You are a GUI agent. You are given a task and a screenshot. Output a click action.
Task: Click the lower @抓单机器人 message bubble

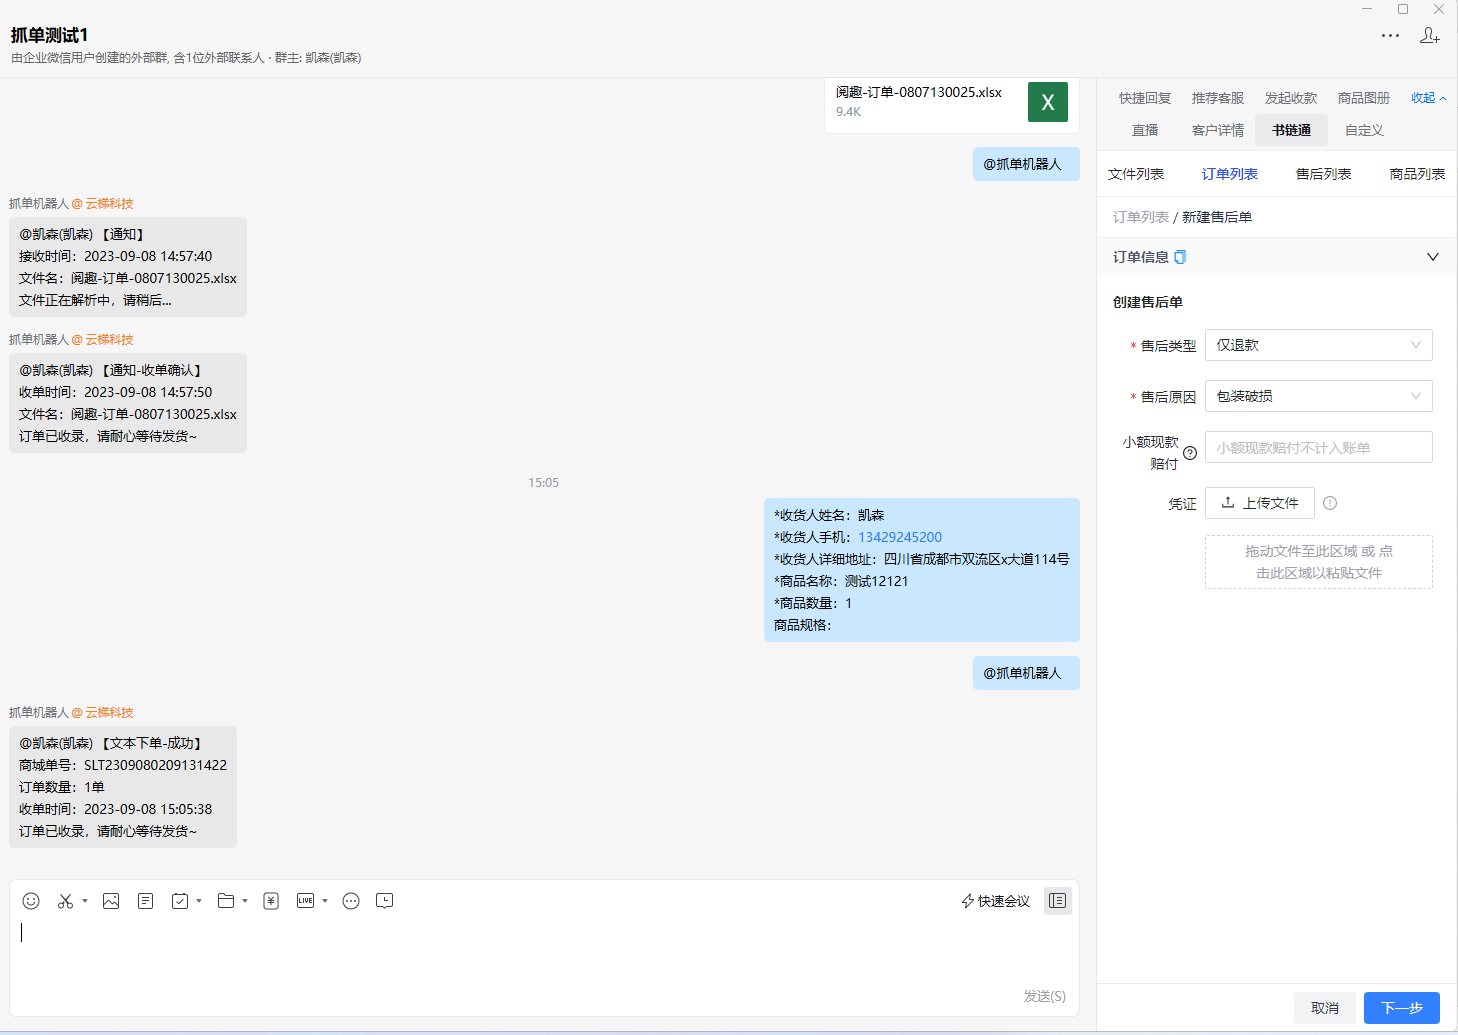(x=1026, y=673)
